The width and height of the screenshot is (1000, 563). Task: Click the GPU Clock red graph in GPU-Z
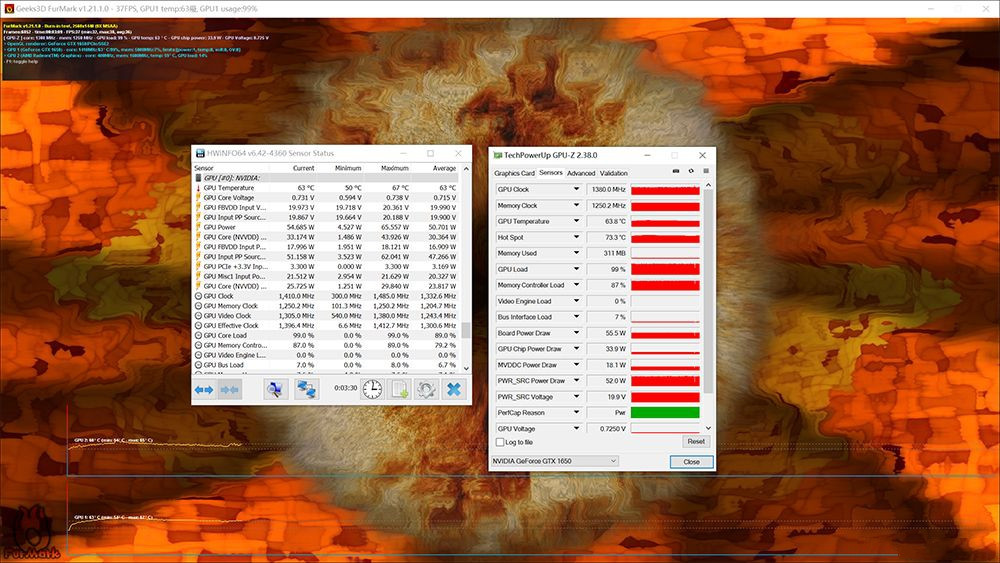665,189
